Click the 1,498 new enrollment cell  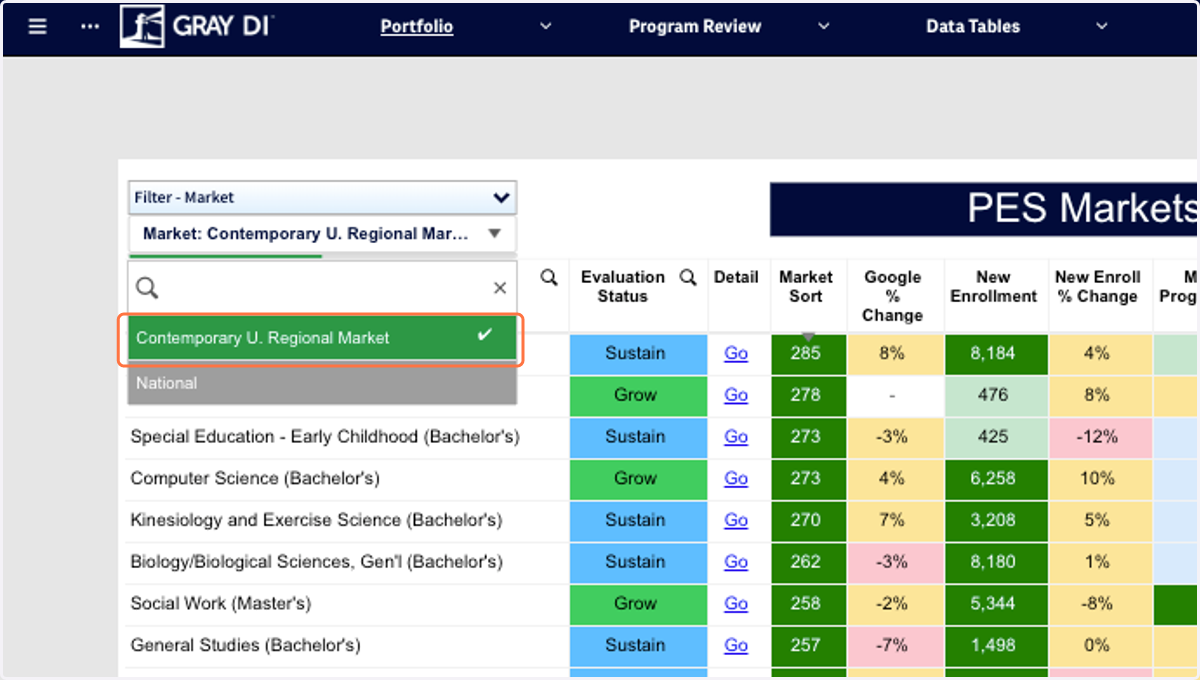[x=994, y=646]
